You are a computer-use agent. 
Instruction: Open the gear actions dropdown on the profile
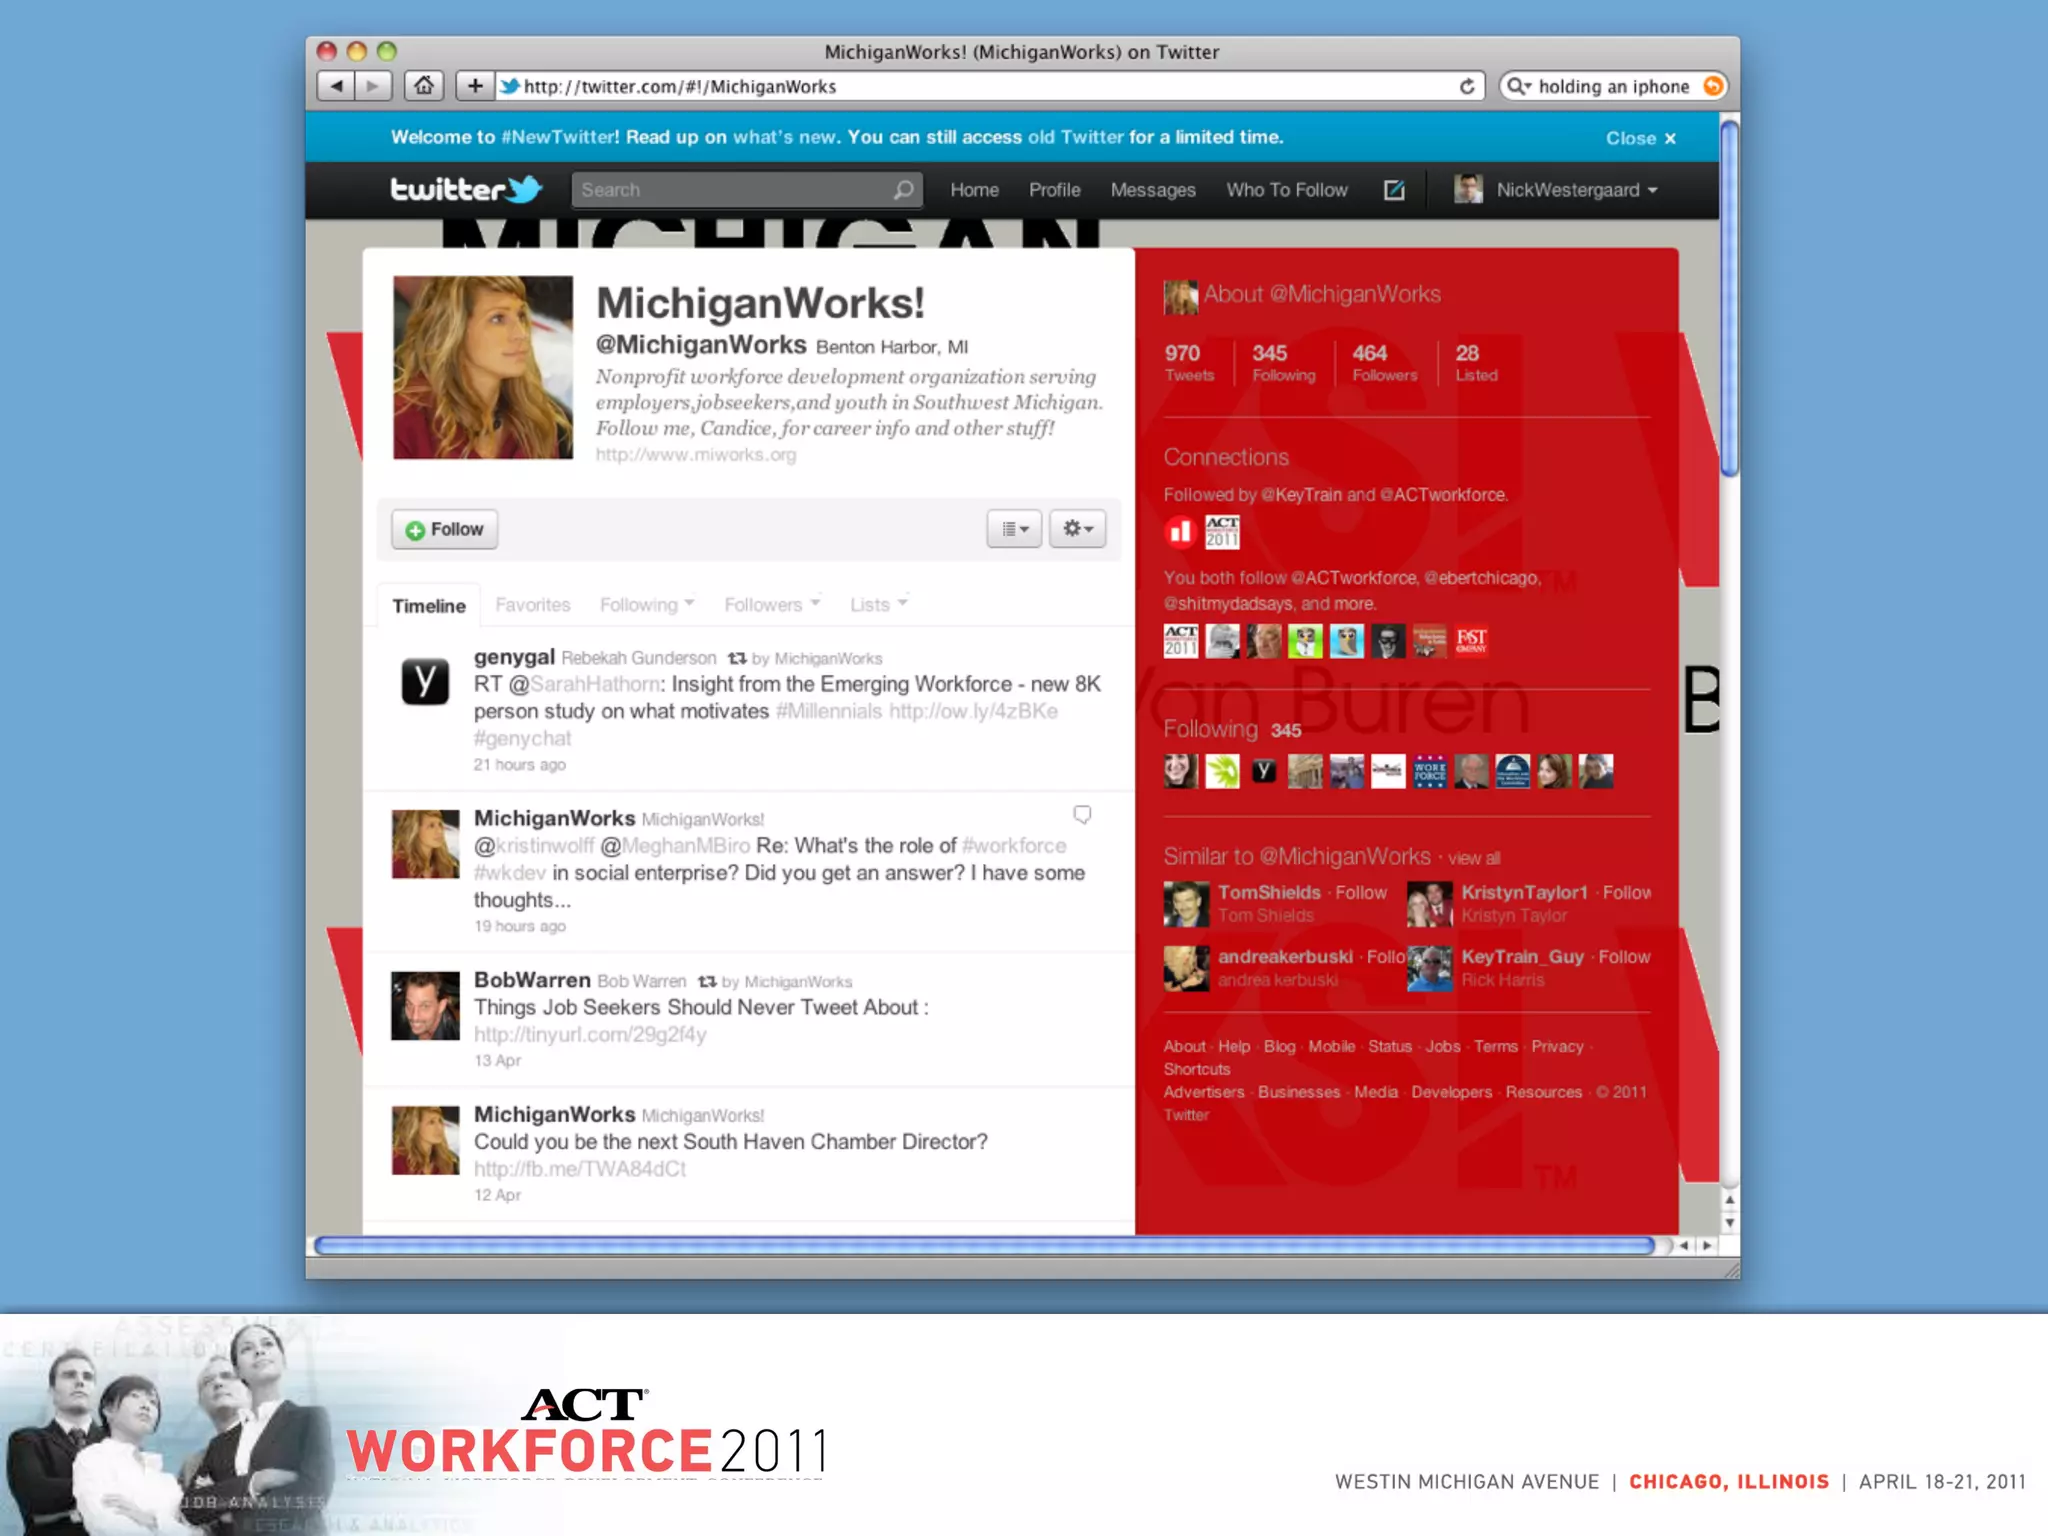1077,529
